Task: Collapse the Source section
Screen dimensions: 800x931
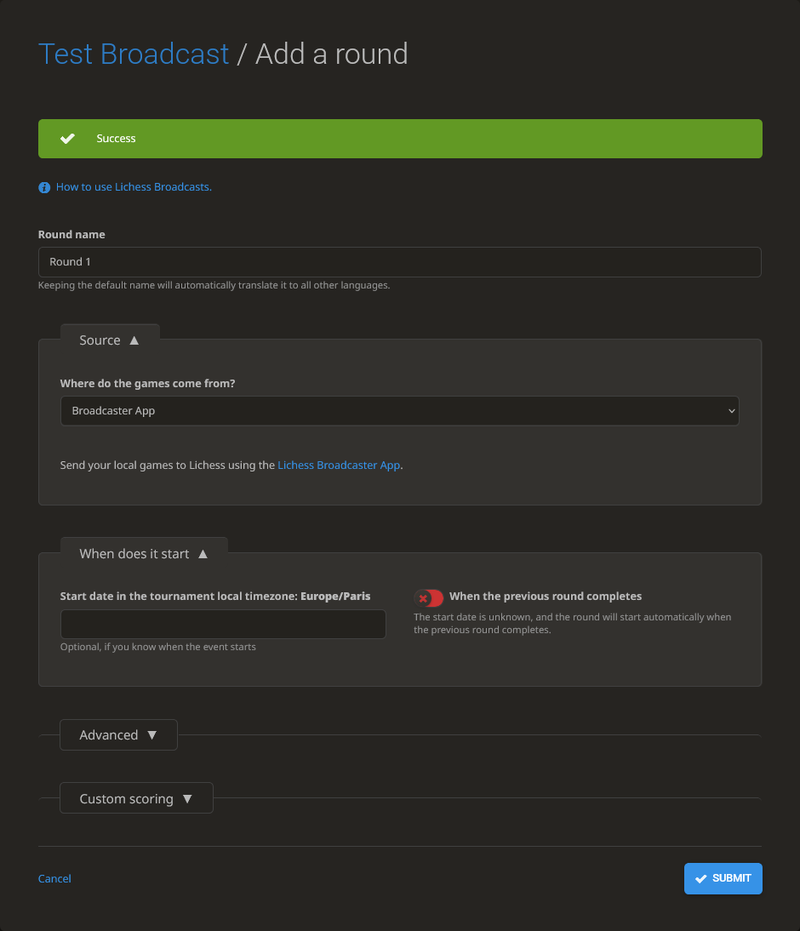Action: point(110,341)
